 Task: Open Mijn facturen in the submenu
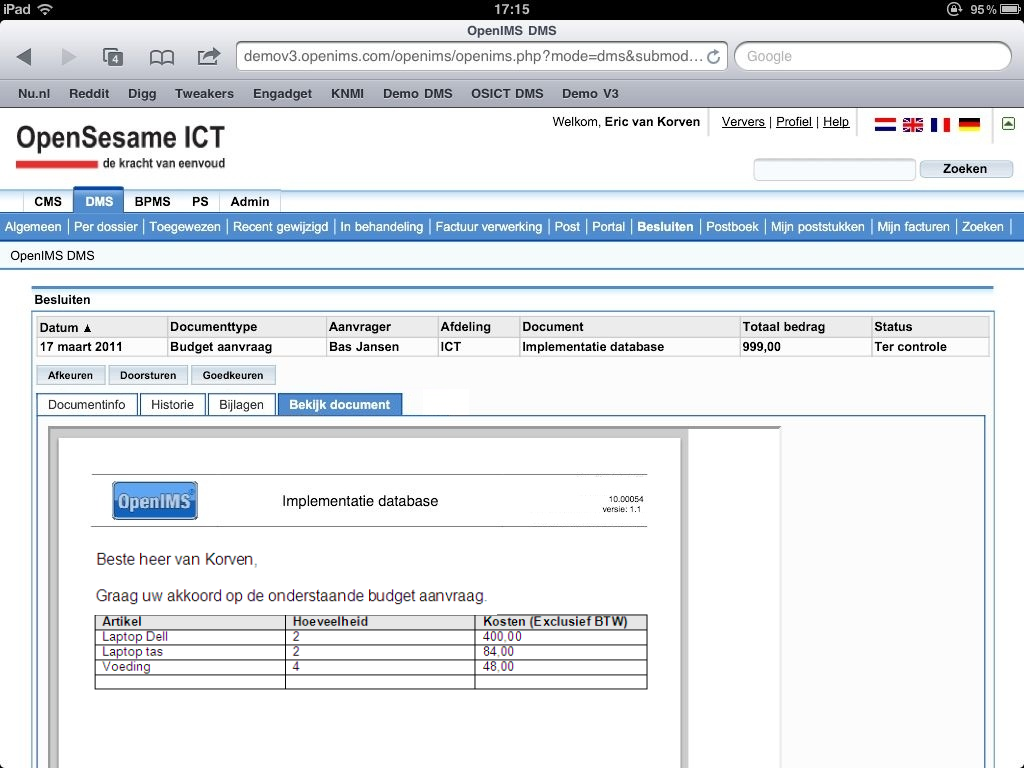coord(913,227)
